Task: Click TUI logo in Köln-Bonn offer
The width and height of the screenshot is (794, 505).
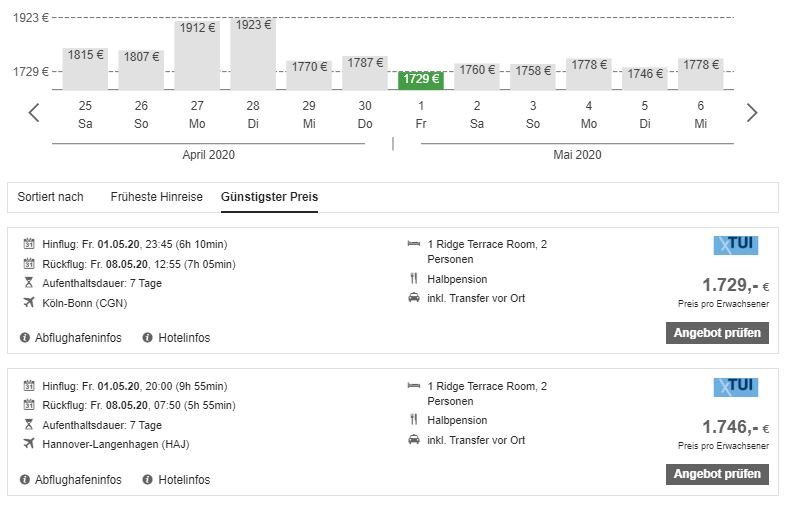Action: pos(735,245)
